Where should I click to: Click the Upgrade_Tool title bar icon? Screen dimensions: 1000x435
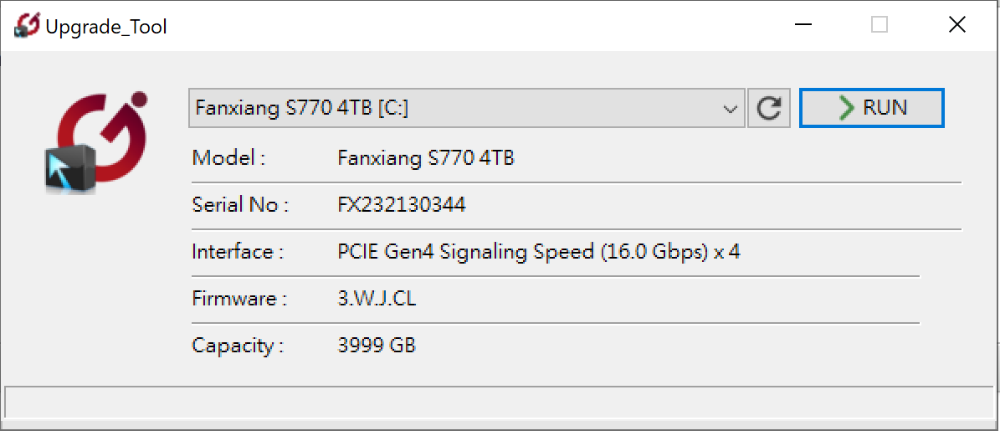click(27, 27)
